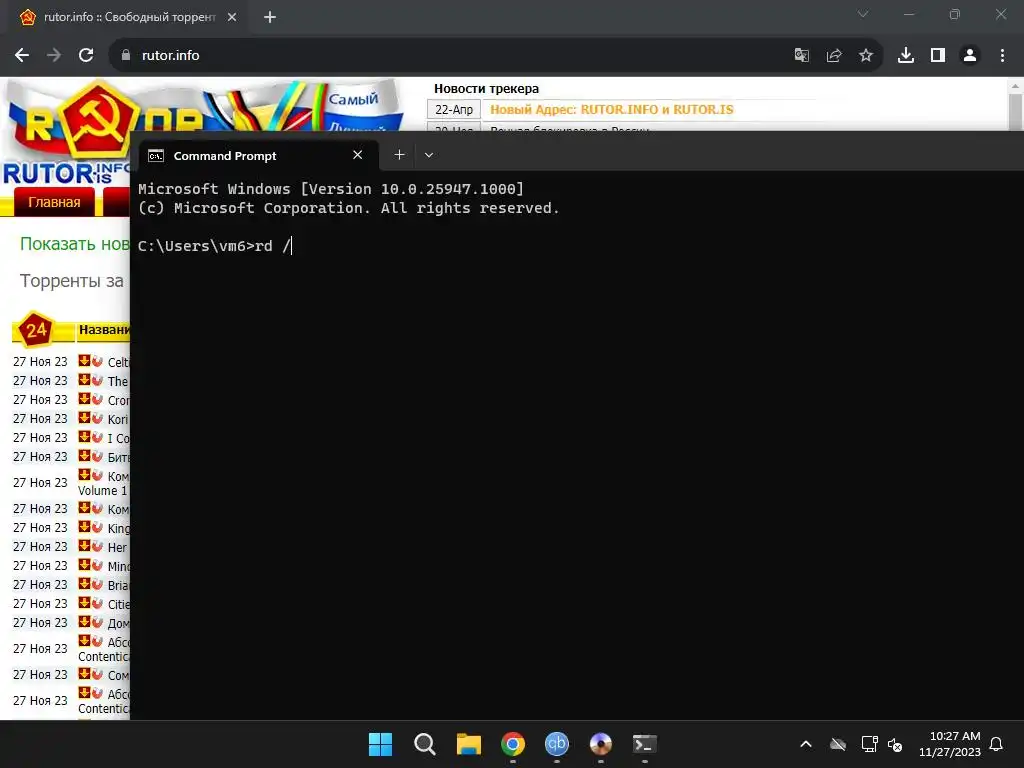Download torrent icon in Celti row
Viewport: 1024px width, 768px height.
click(x=84, y=360)
